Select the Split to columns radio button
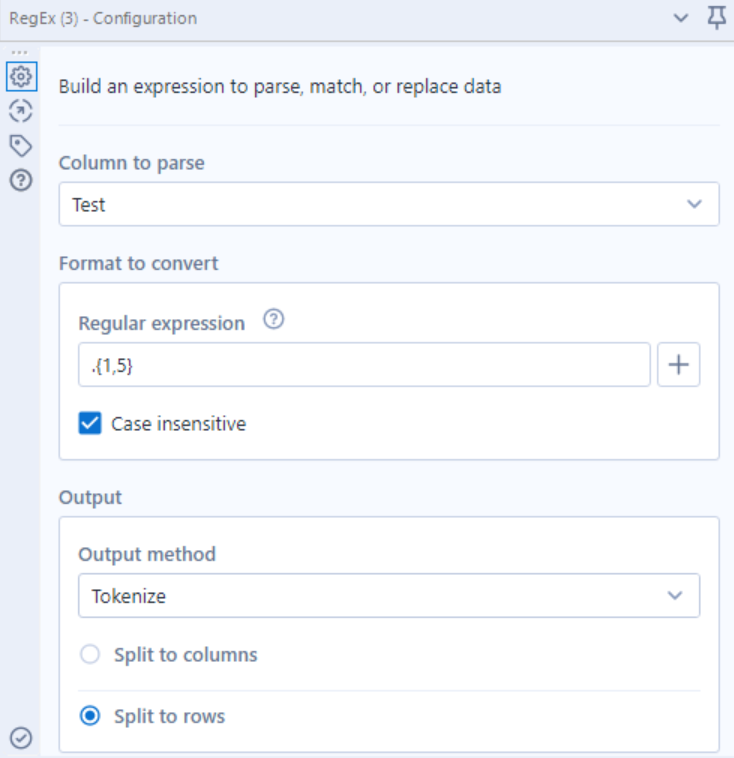The height and width of the screenshot is (758, 734). point(90,655)
